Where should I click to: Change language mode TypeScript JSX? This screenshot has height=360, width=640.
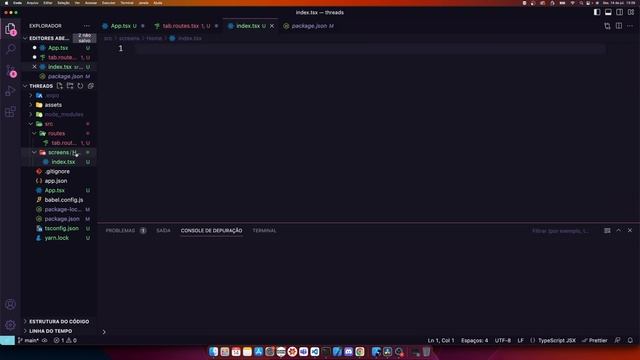(x=557, y=340)
